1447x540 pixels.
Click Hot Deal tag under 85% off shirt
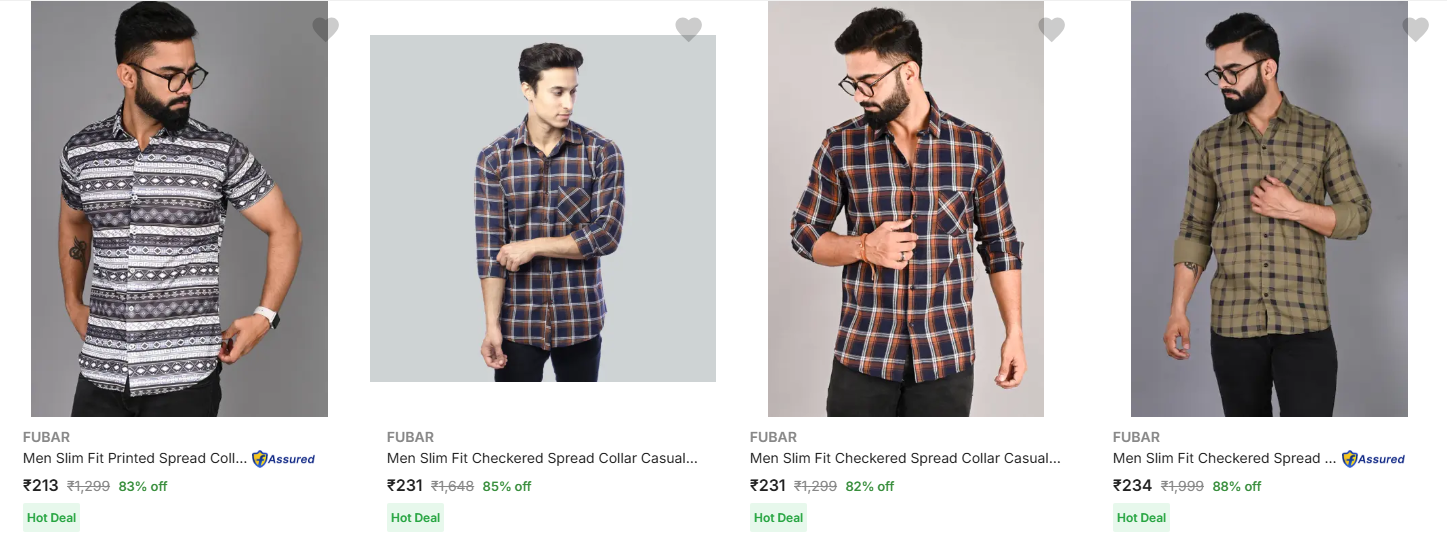click(415, 517)
